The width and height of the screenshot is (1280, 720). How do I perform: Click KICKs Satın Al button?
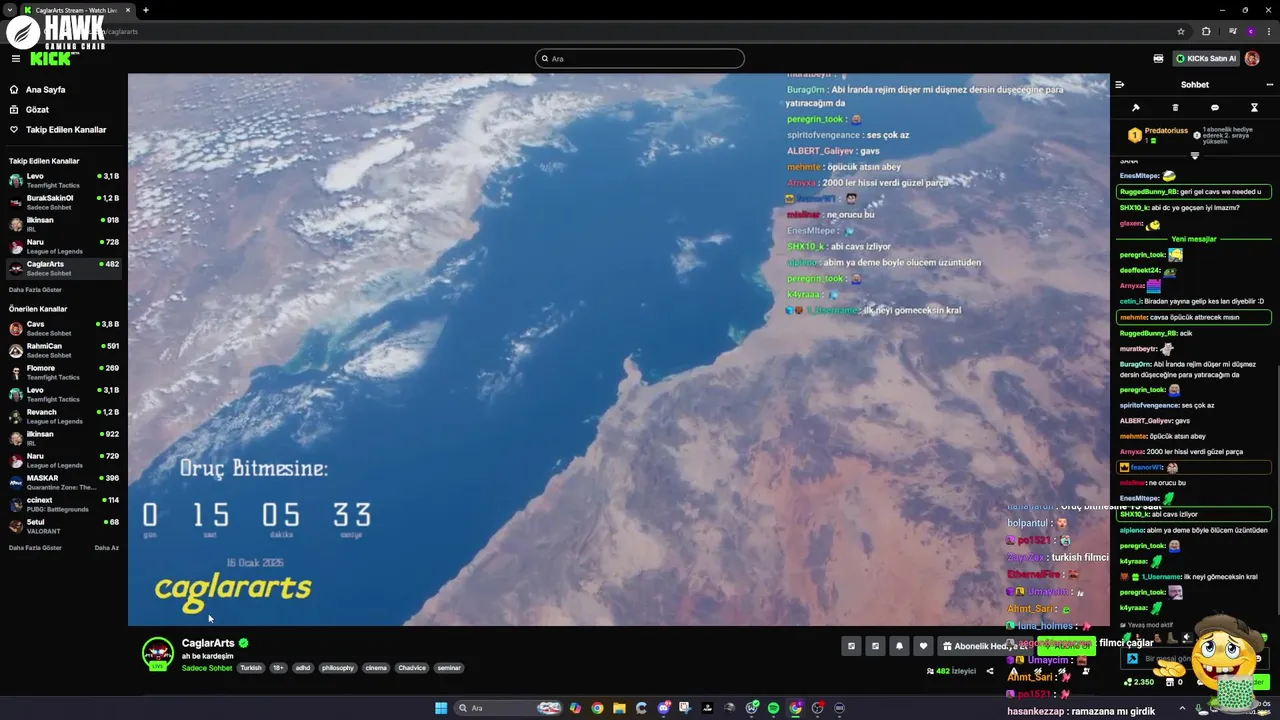point(1206,59)
